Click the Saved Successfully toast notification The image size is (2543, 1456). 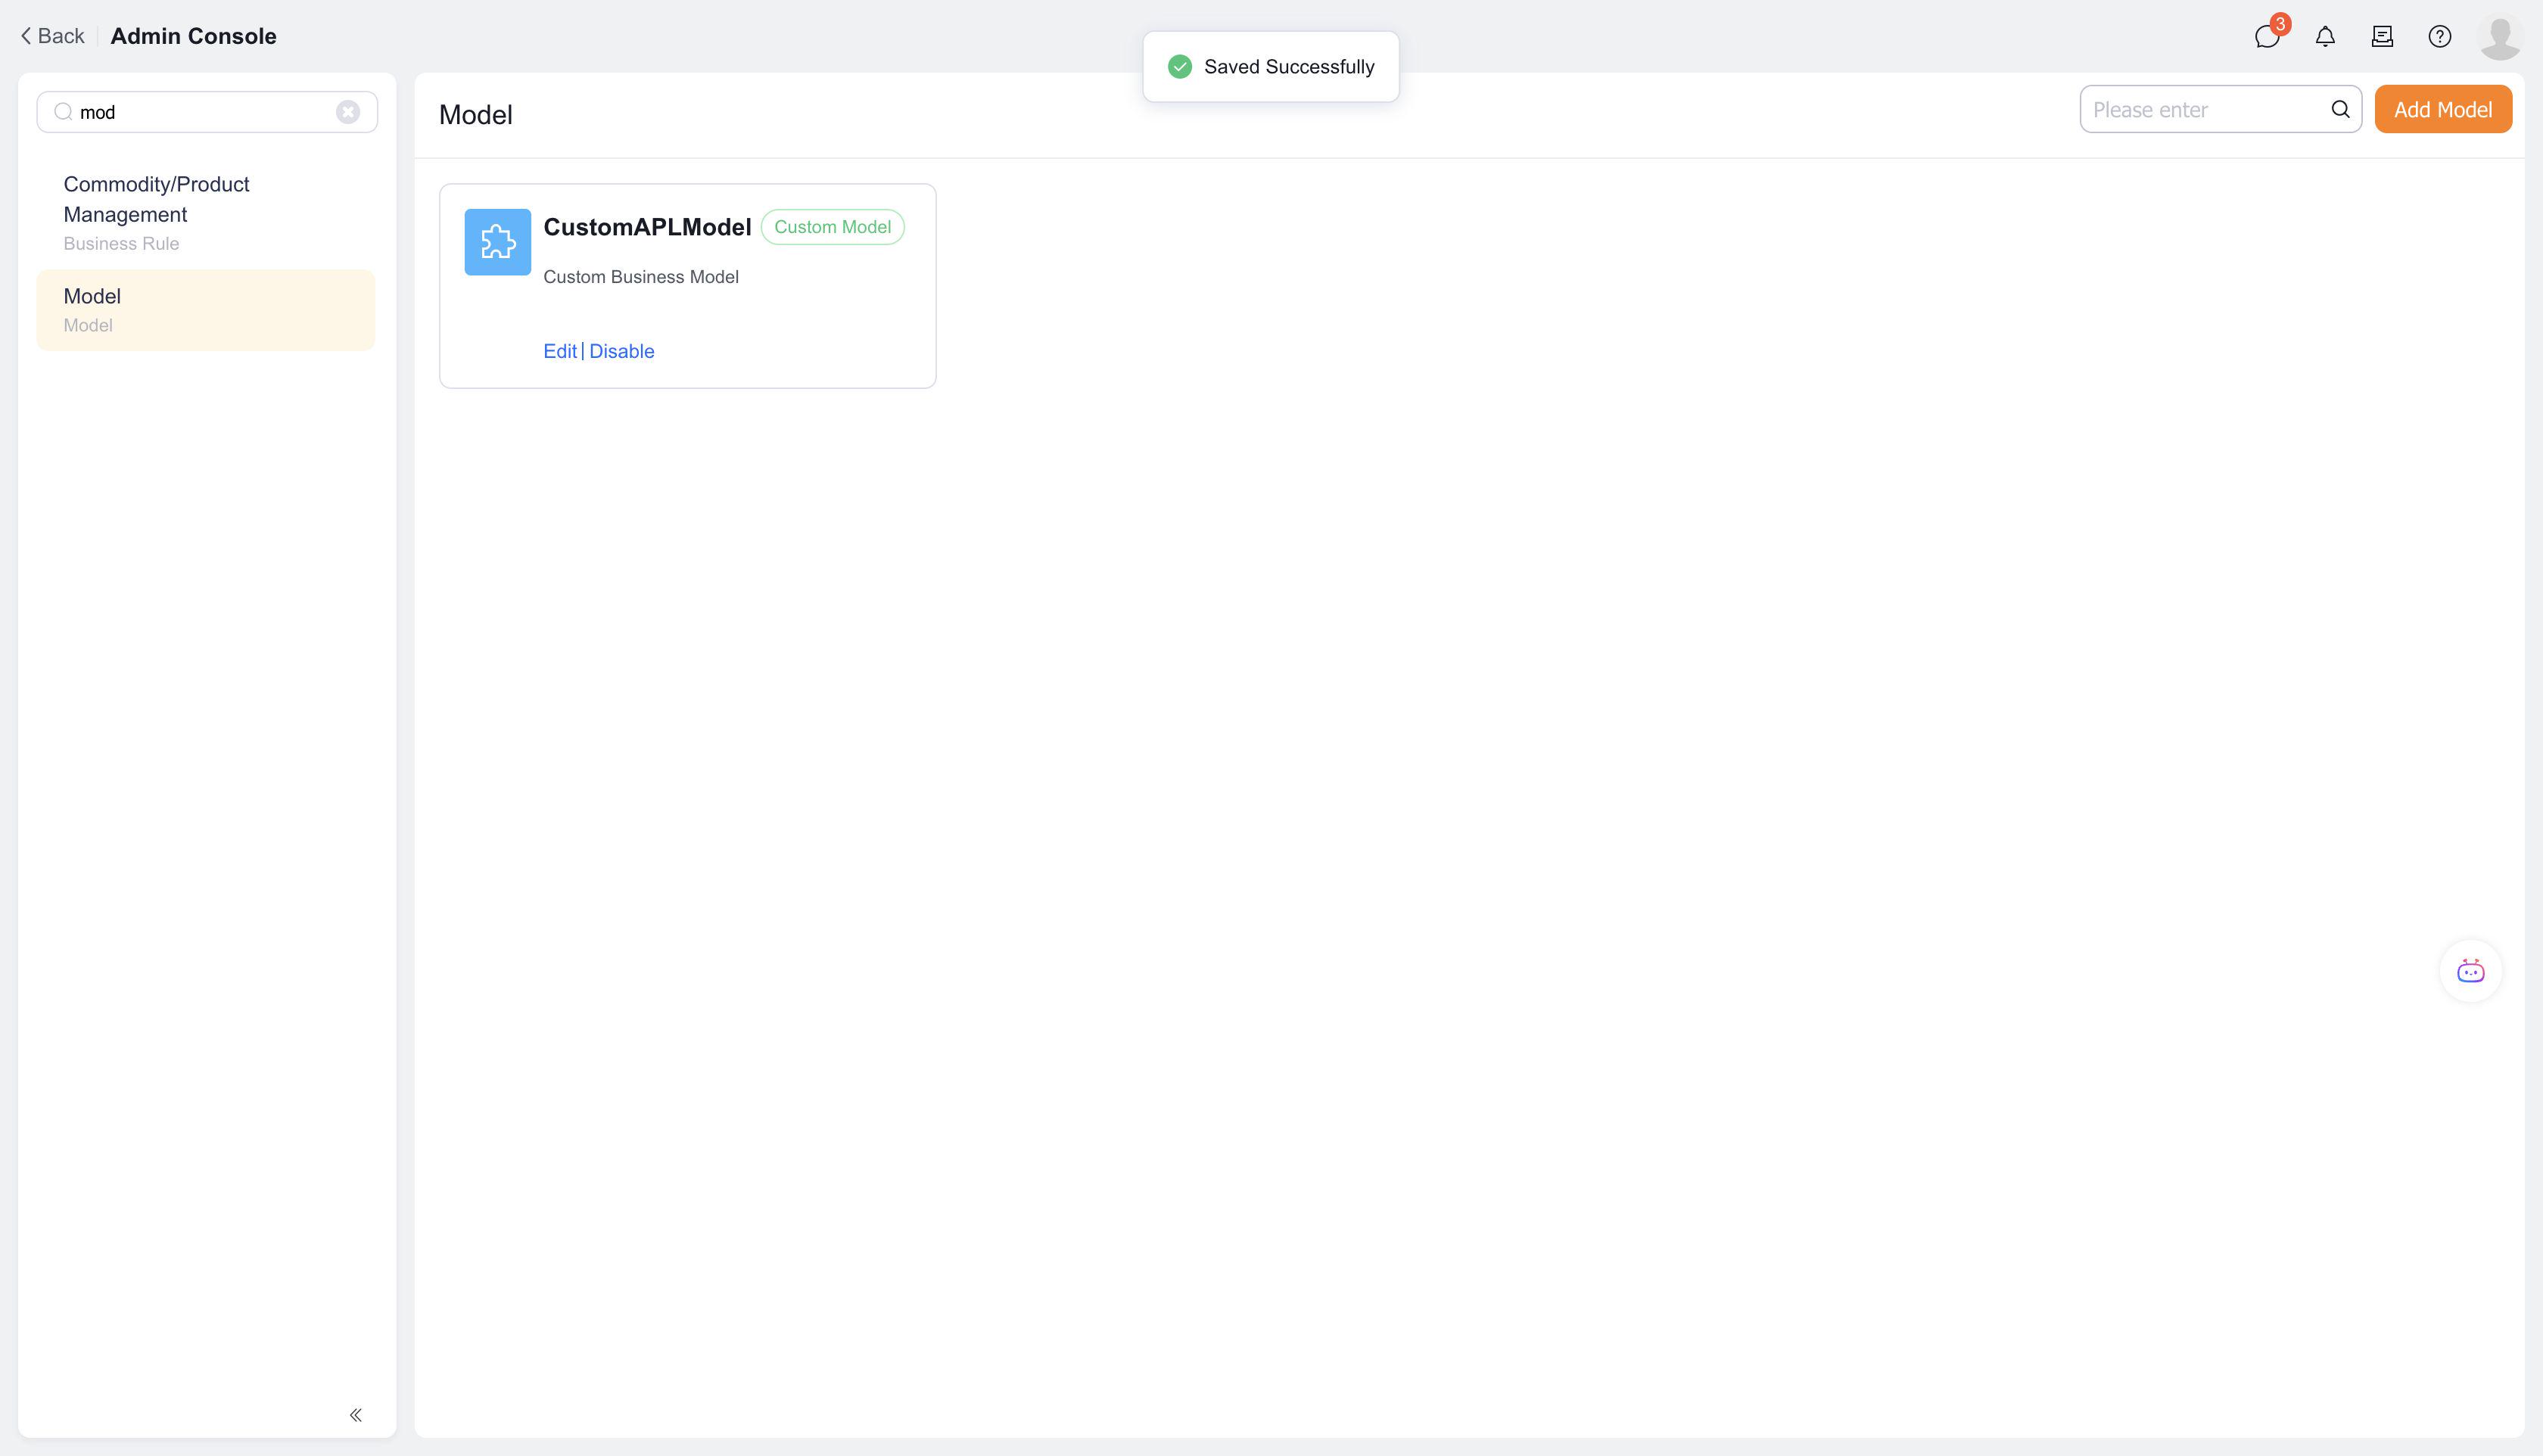(1270, 67)
